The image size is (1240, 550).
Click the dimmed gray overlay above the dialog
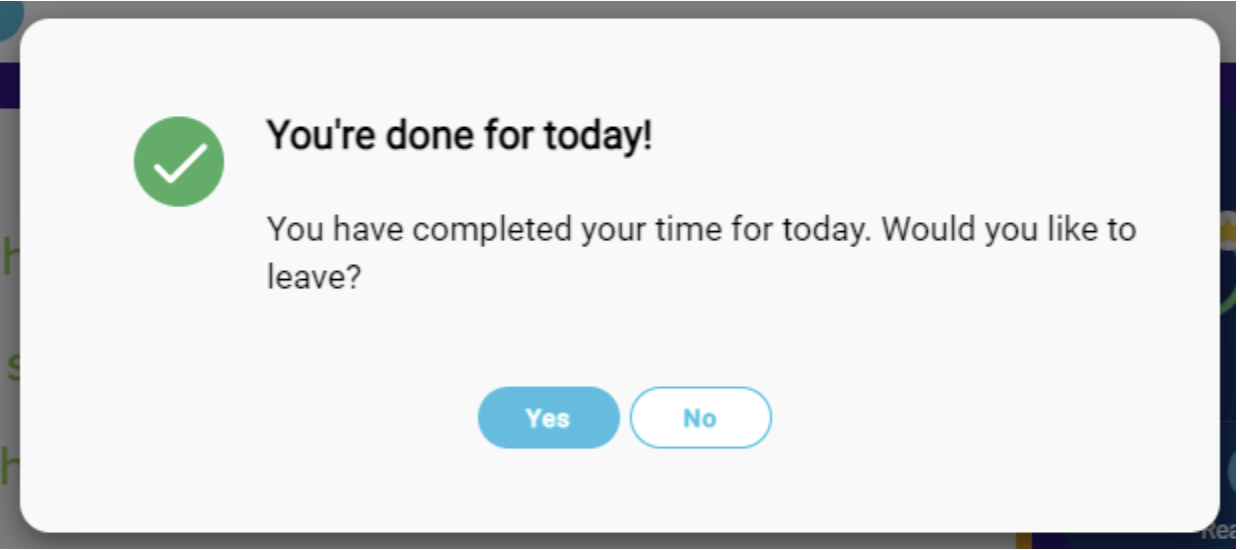click(620, 8)
